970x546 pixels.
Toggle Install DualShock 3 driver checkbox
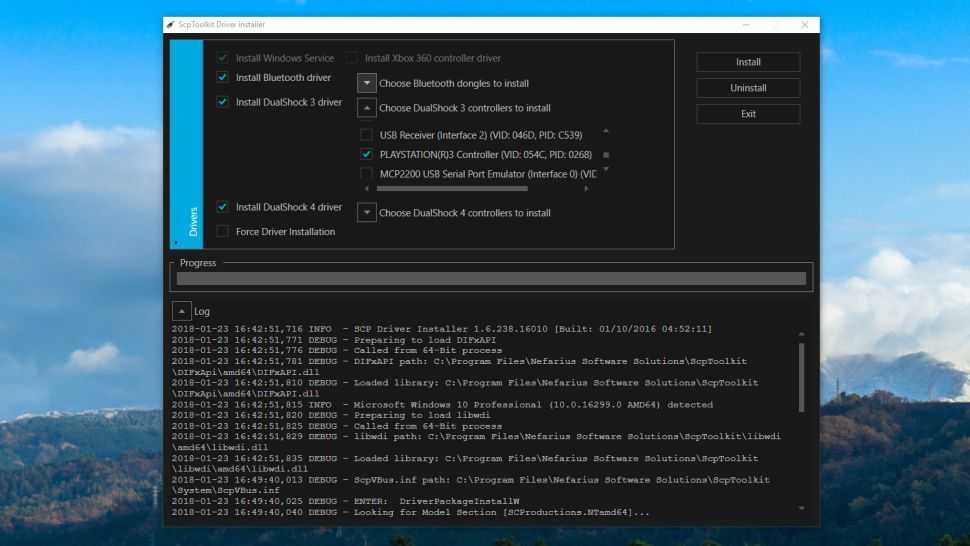[222, 102]
